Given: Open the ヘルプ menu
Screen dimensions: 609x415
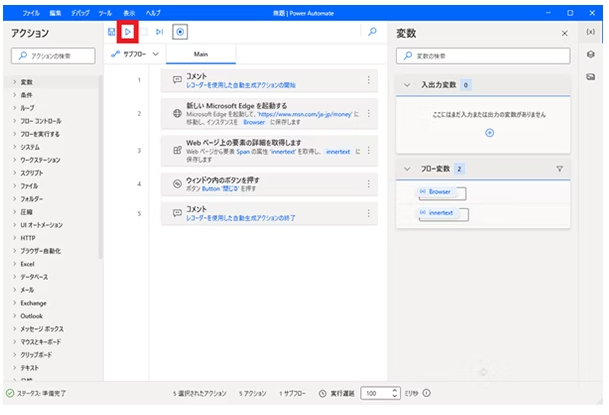Looking at the screenshot, I should pos(153,13).
